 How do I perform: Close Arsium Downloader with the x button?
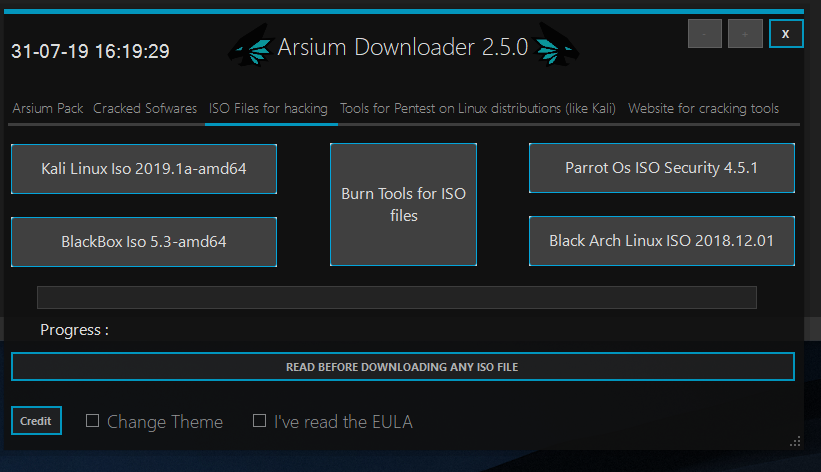pos(785,34)
